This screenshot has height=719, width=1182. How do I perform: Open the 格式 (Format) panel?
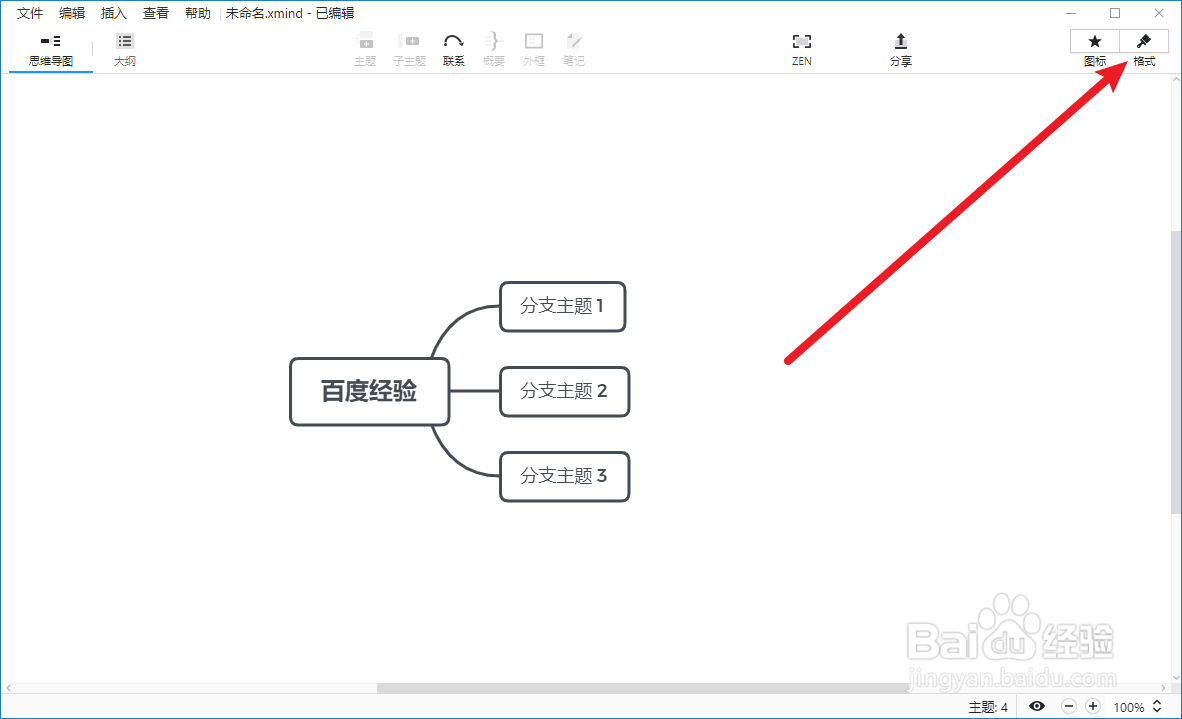click(x=1143, y=47)
